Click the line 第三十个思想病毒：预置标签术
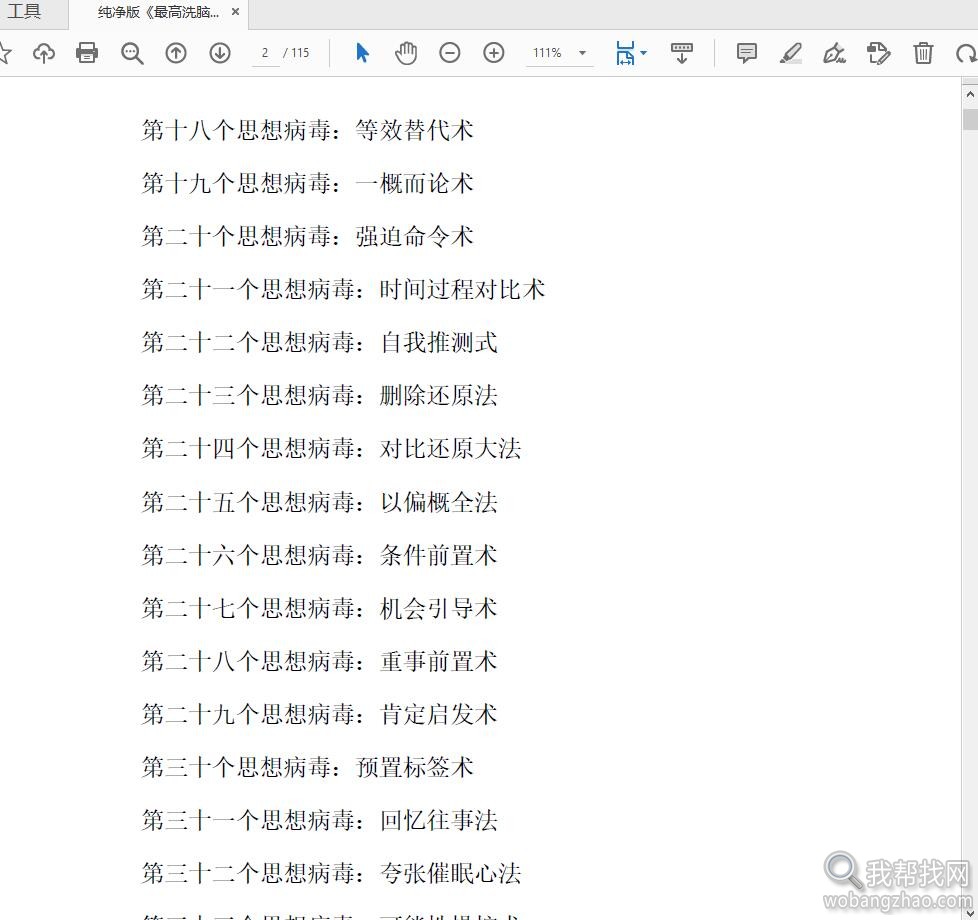Screen dimensions: 978x920 (x=307, y=767)
